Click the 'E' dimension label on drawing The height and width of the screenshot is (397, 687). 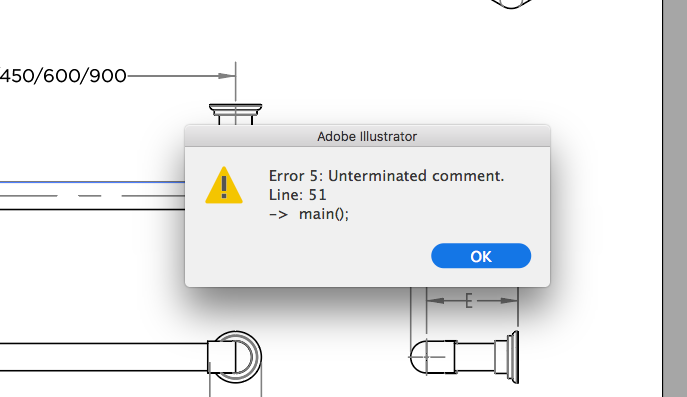point(468,301)
